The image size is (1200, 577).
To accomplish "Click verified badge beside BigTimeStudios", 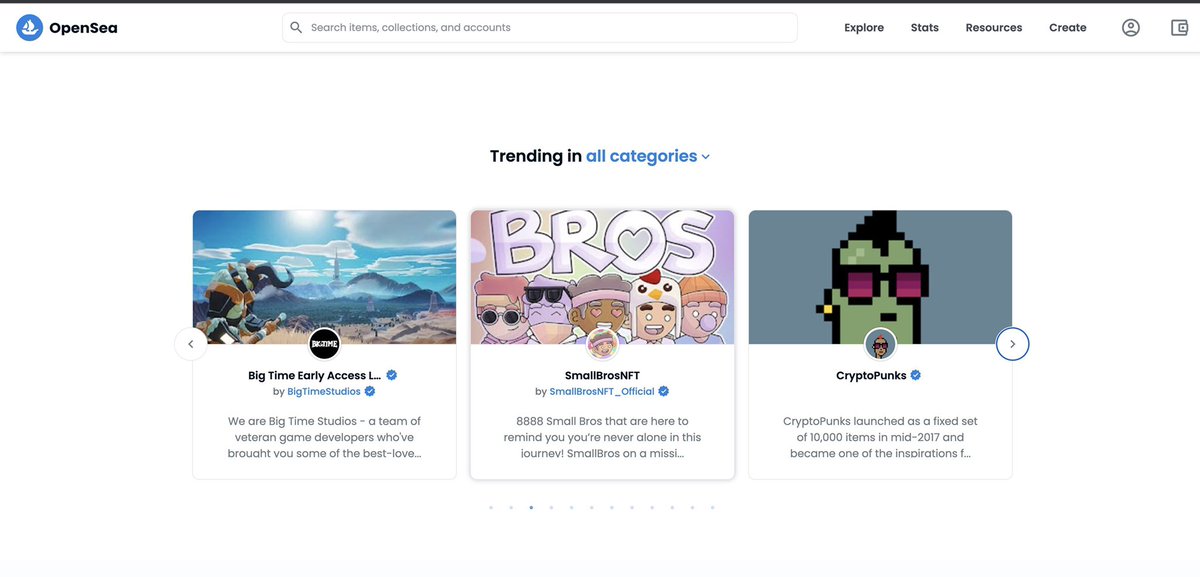I will point(370,391).
